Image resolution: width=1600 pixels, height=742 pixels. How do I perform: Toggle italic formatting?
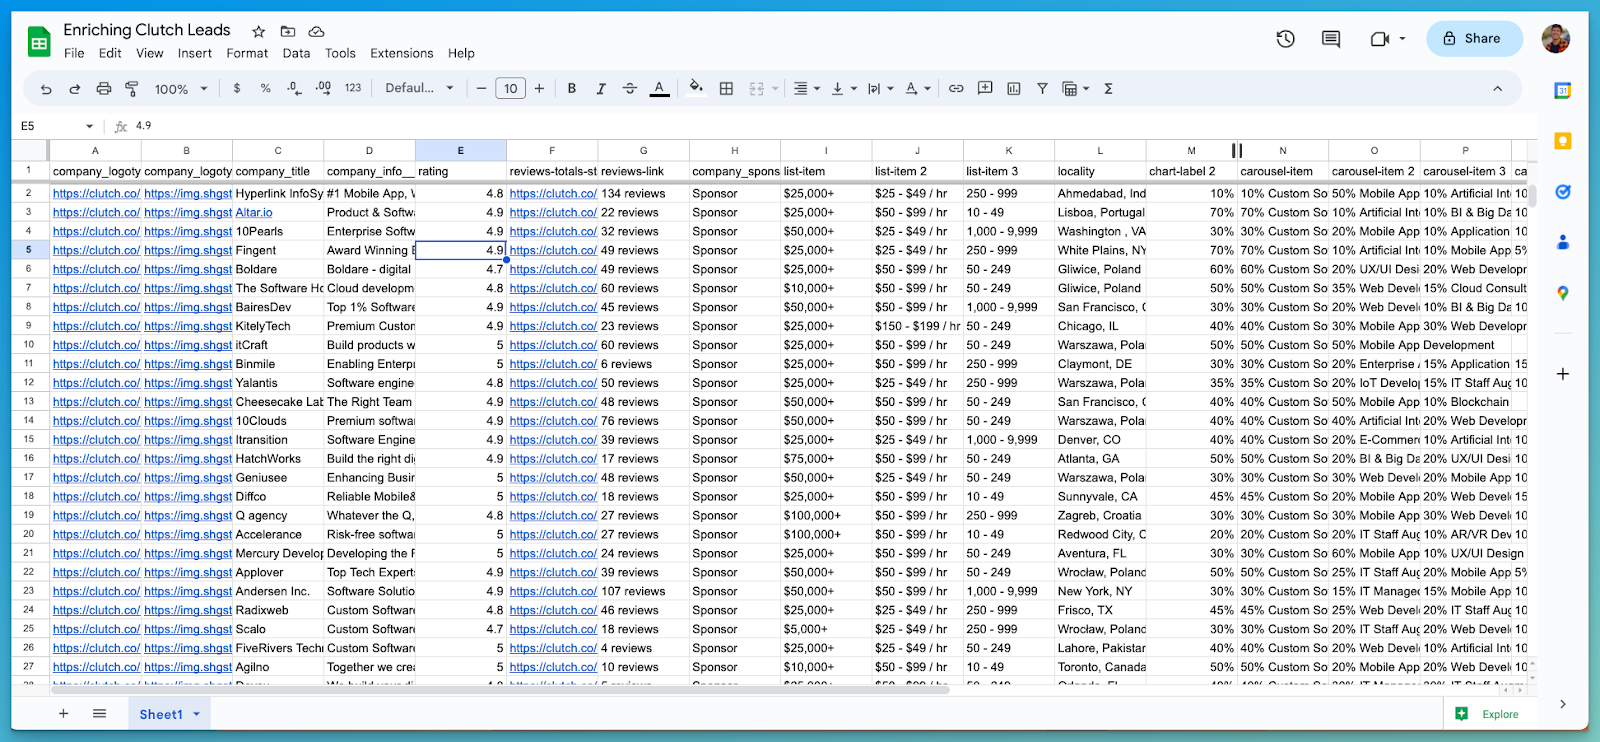pos(601,89)
